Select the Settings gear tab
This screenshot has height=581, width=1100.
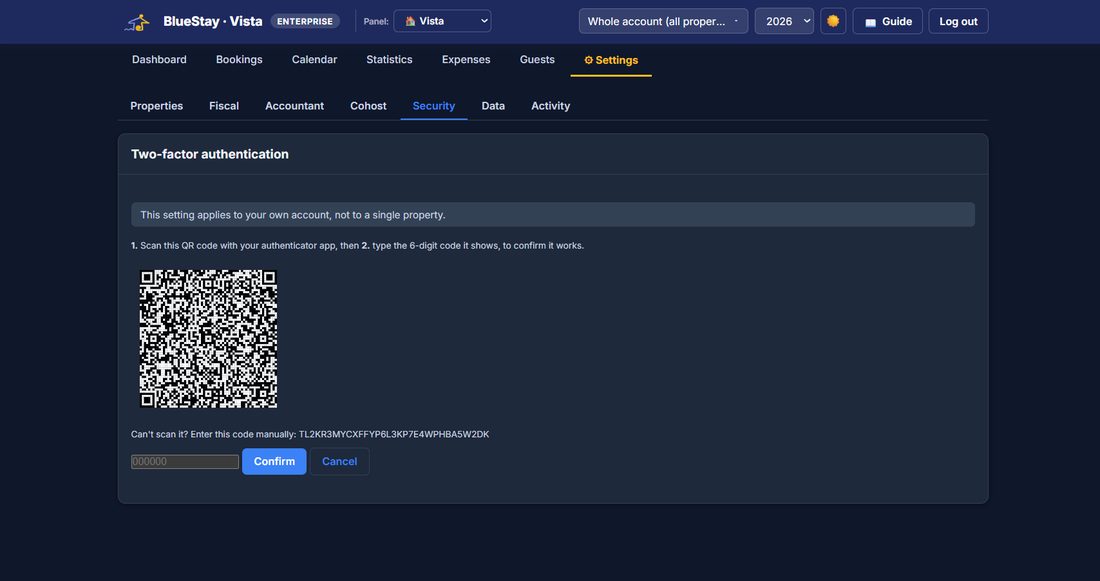click(x=611, y=60)
